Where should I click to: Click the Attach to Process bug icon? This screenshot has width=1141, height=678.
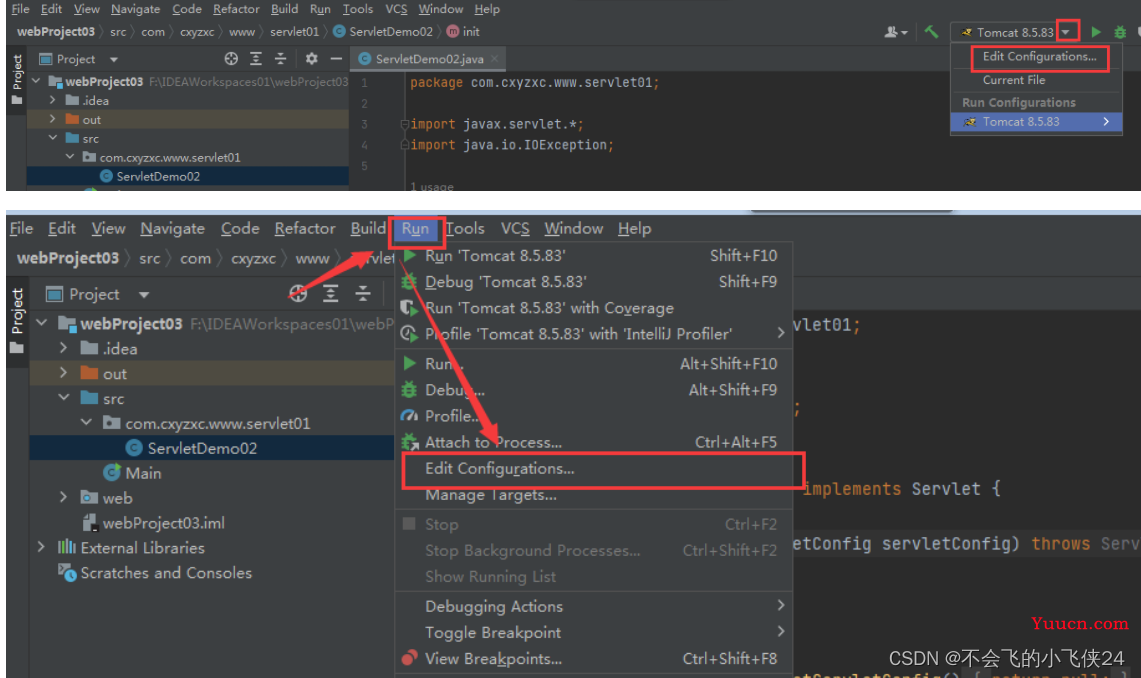click(410, 442)
